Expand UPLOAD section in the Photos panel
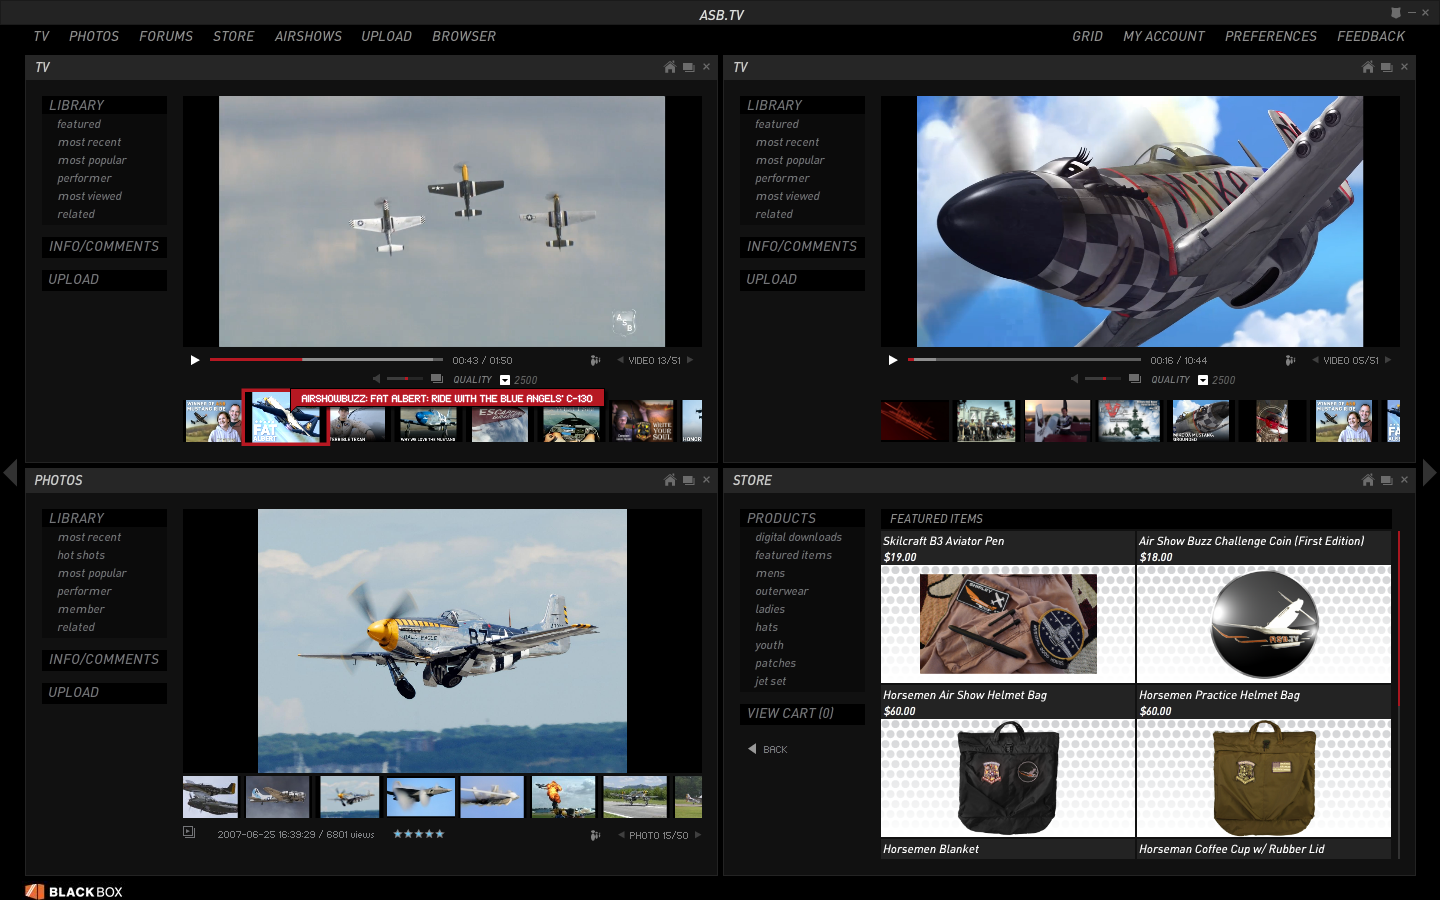This screenshot has width=1440, height=900. tap(104, 693)
